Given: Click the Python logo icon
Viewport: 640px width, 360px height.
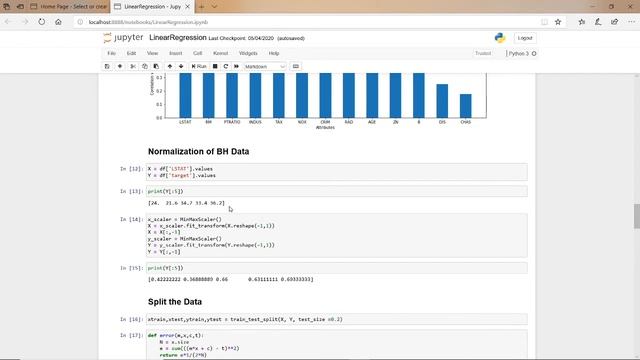Looking at the screenshot, I should [x=500, y=38].
